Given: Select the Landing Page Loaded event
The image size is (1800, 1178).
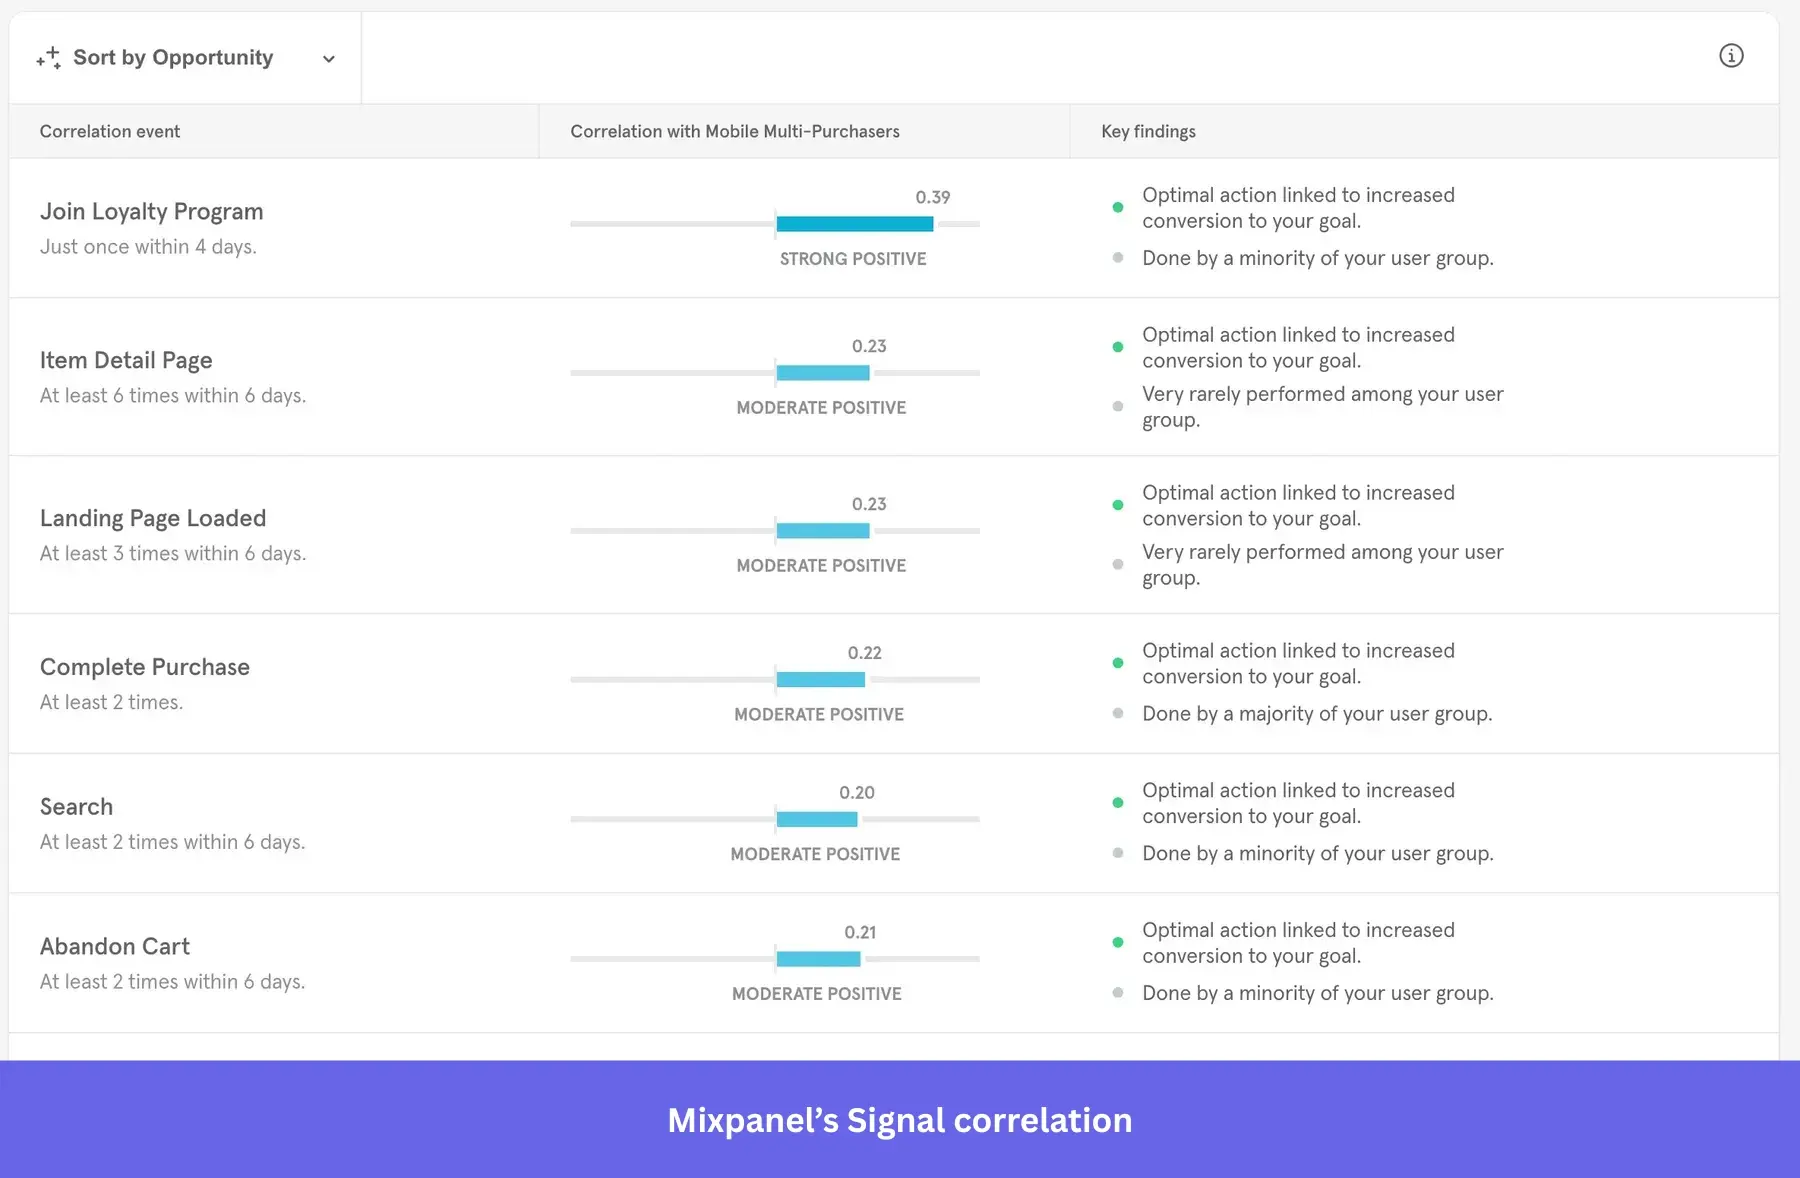Looking at the screenshot, I should [x=153, y=518].
